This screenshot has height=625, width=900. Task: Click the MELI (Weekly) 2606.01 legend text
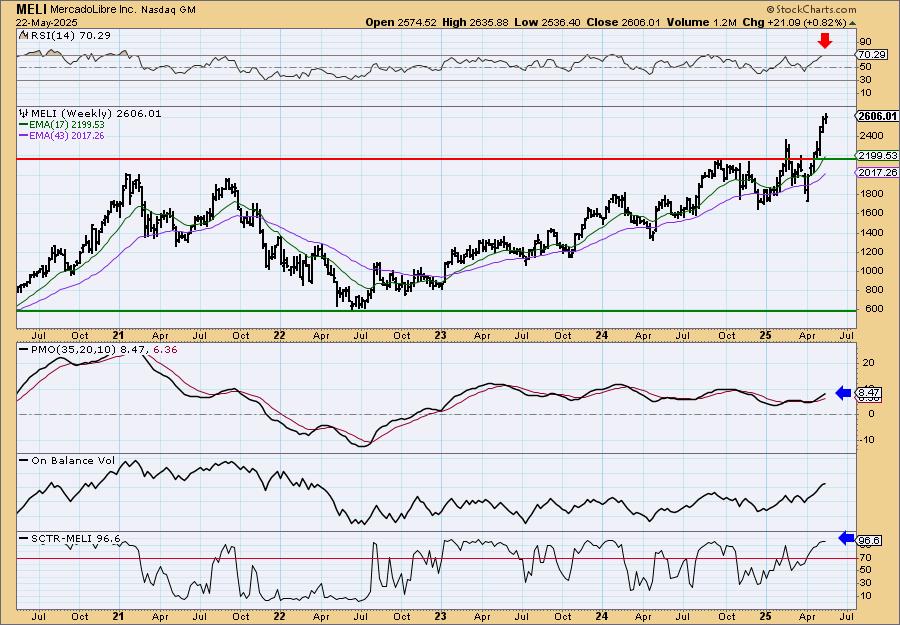pos(95,113)
